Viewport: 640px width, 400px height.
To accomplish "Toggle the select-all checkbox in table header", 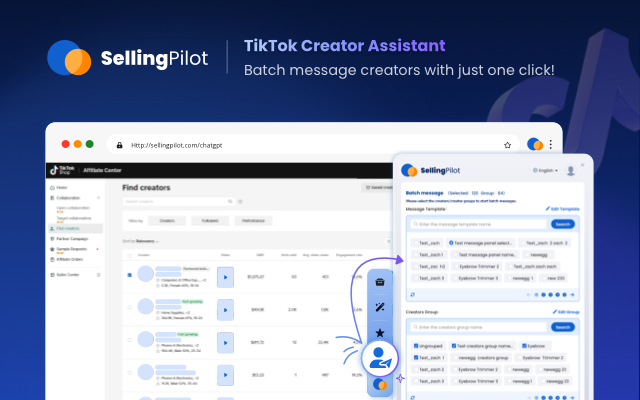I will pyautogui.click(x=129, y=256).
